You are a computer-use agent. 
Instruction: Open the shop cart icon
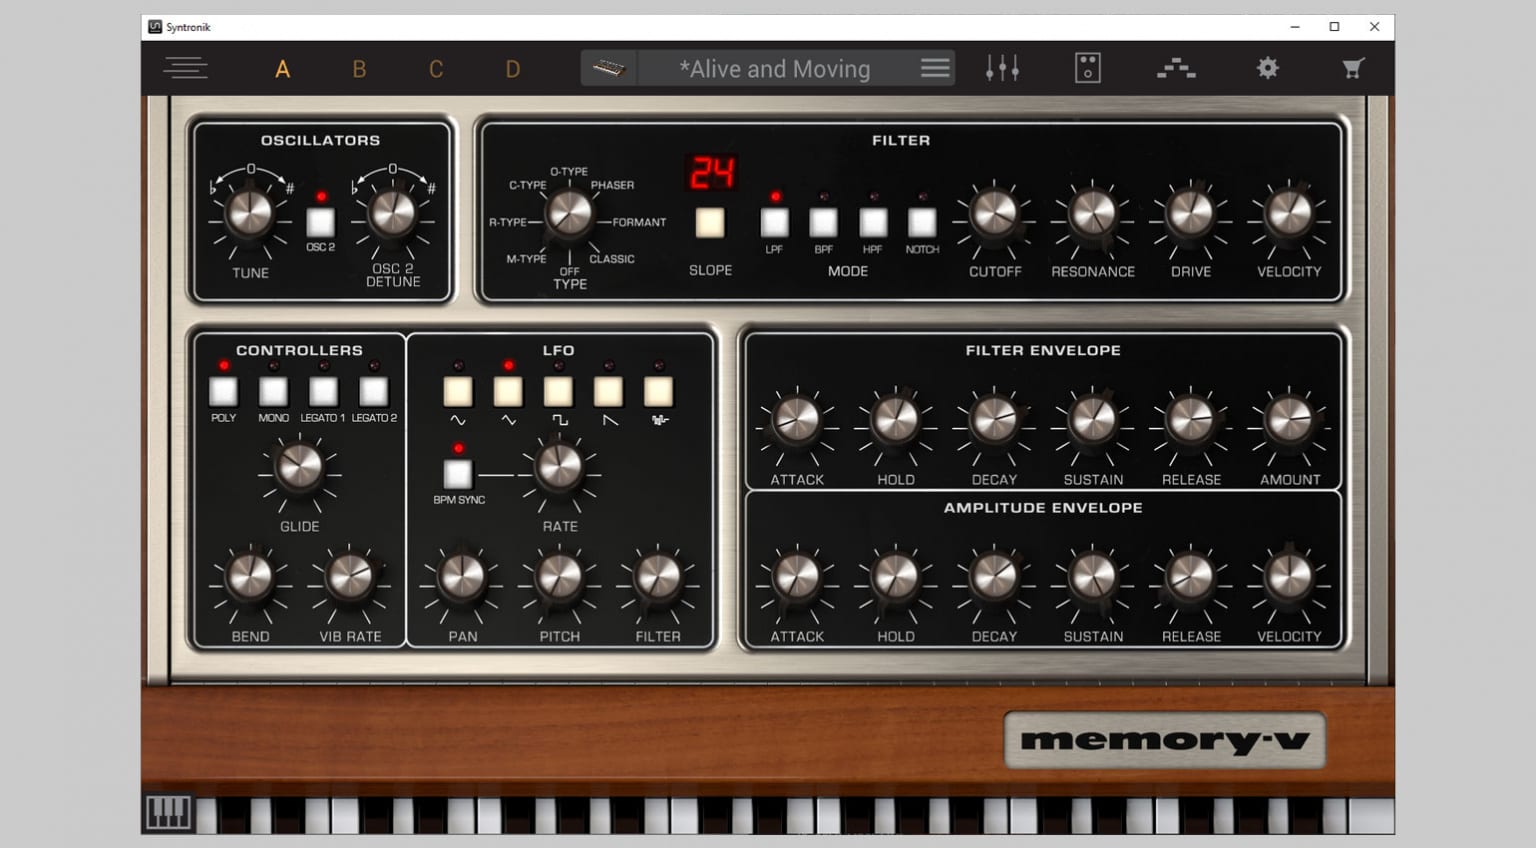(1353, 68)
